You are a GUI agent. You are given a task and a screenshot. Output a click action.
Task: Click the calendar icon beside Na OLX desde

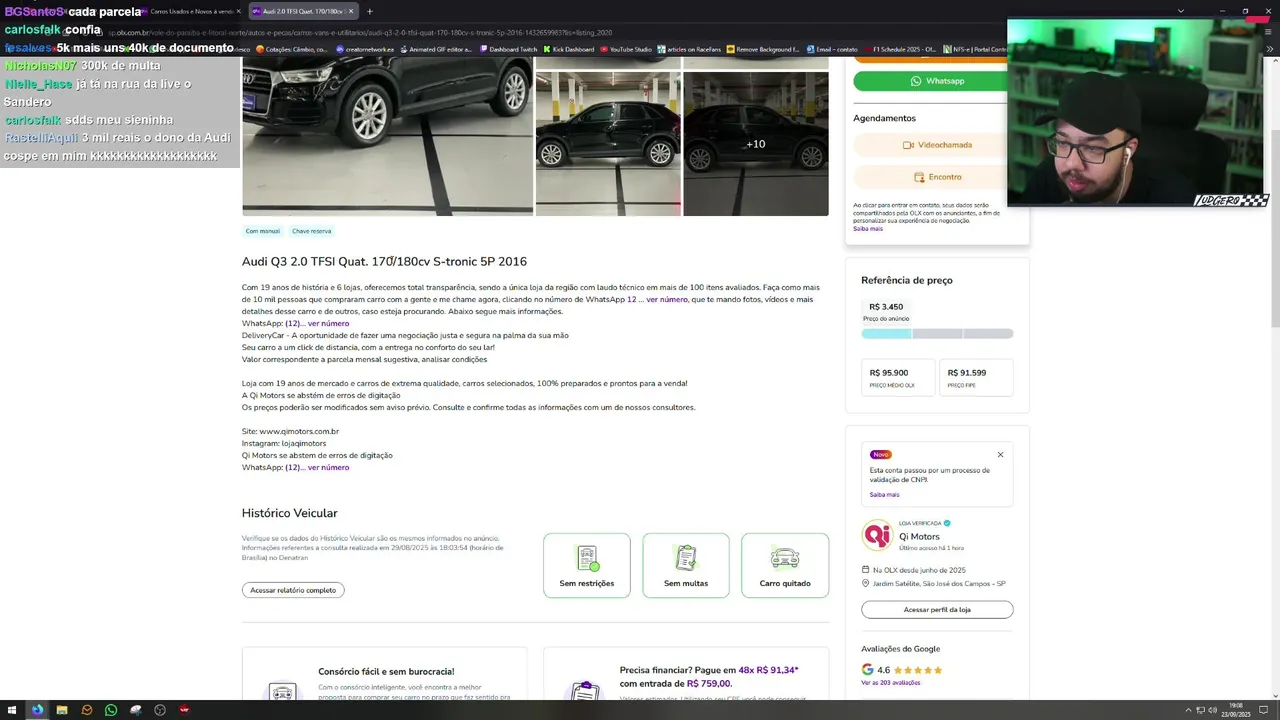pos(865,570)
